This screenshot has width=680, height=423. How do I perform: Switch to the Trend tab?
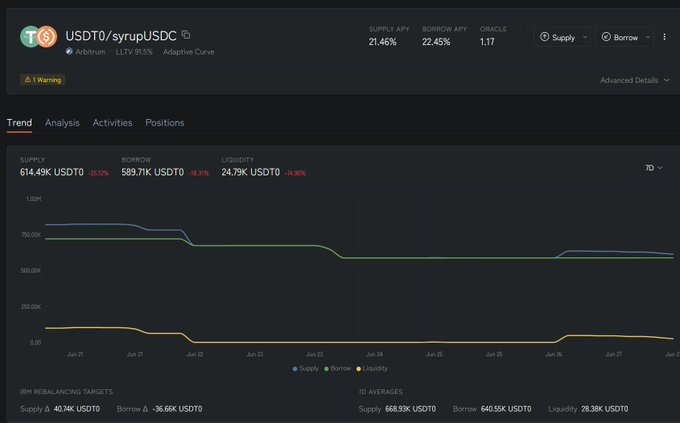tap(19, 123)
